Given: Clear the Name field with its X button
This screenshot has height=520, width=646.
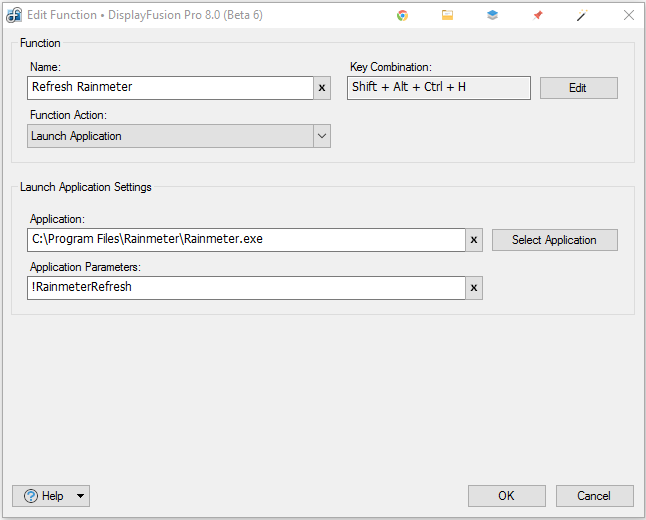Looking at the screenshot, I should click(x=322, y=88).
